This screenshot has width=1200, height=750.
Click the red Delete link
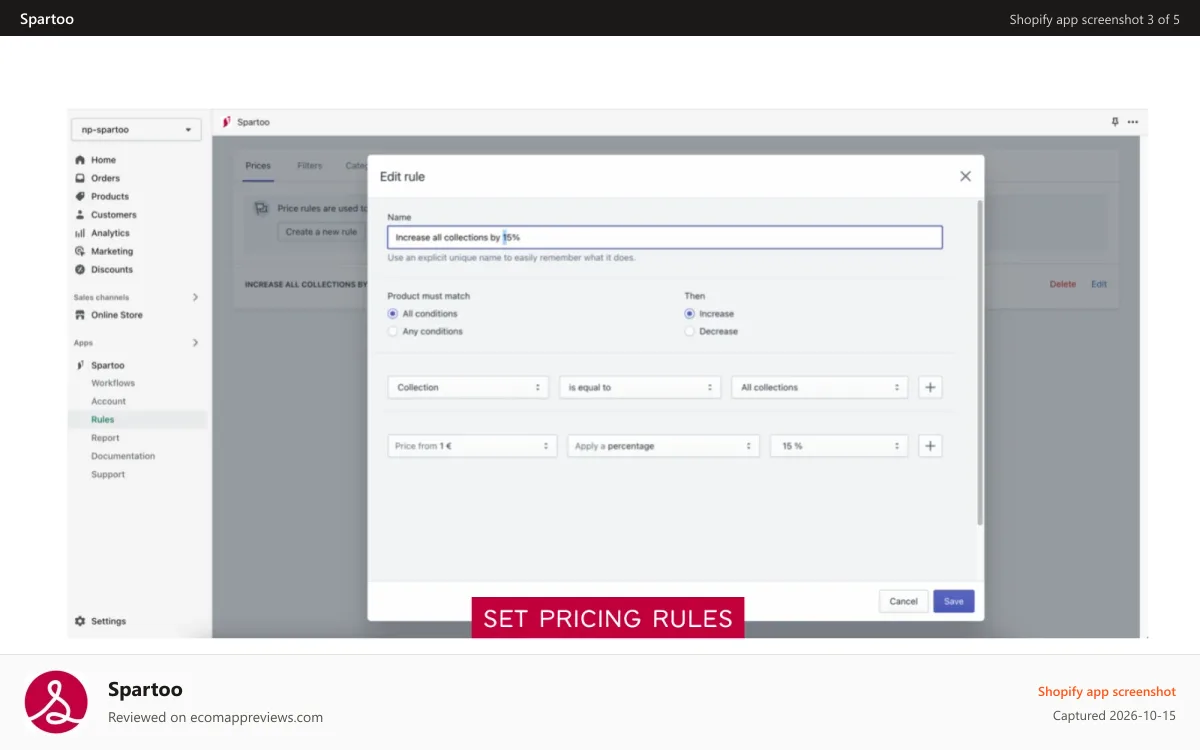(x=1063, y=284)
